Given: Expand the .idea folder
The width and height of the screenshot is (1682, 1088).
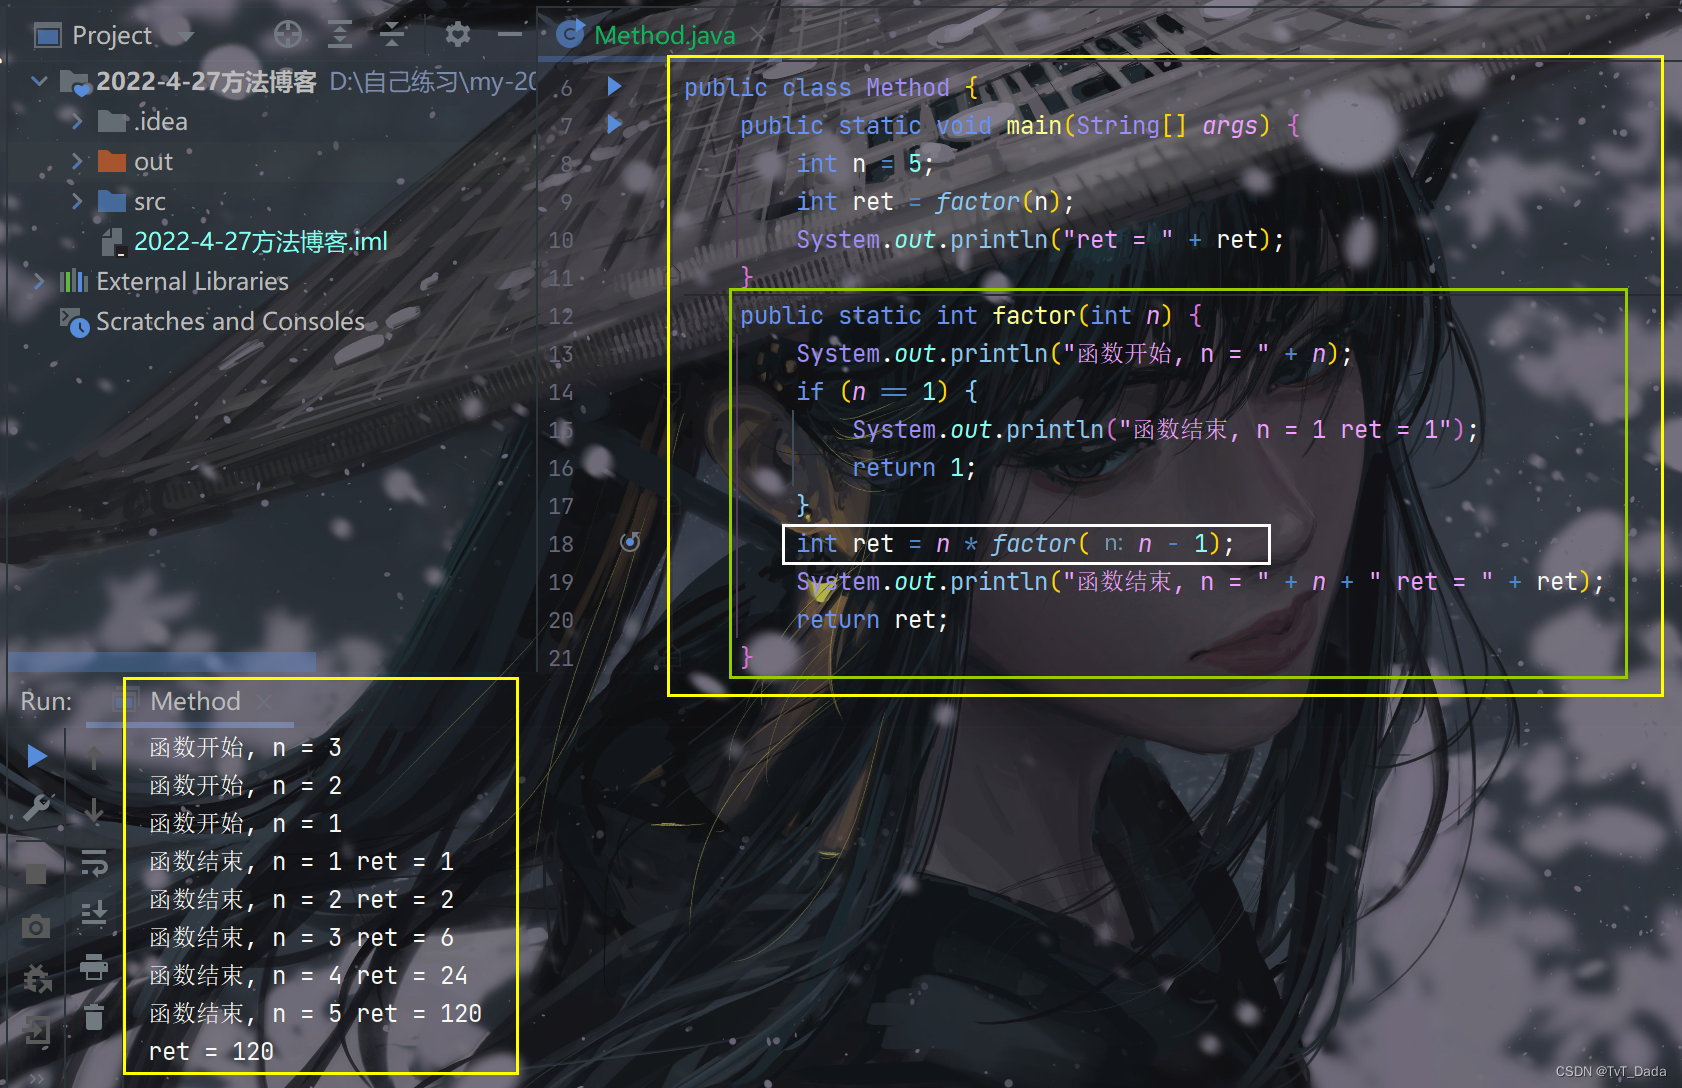Looking at the screenshot, I should point(77,121).
